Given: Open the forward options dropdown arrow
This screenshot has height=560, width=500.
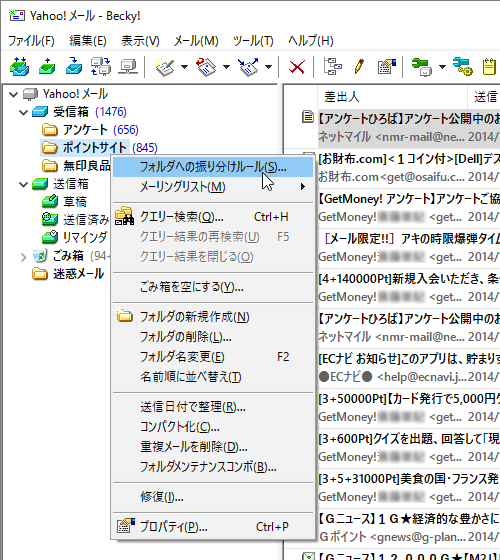Looking at the screenshot, I should coord(269,67).
